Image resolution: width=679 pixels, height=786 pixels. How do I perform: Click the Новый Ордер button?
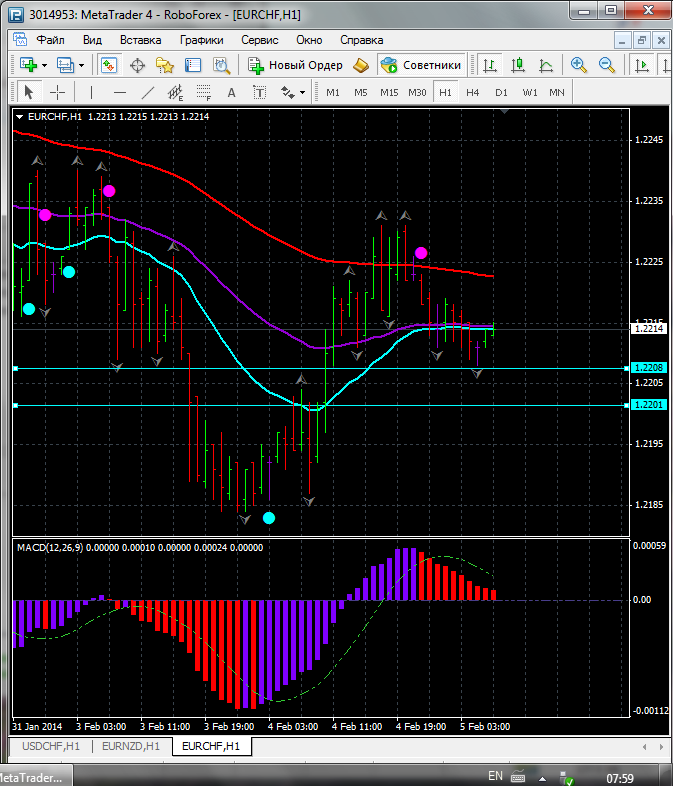coord(295,65)
